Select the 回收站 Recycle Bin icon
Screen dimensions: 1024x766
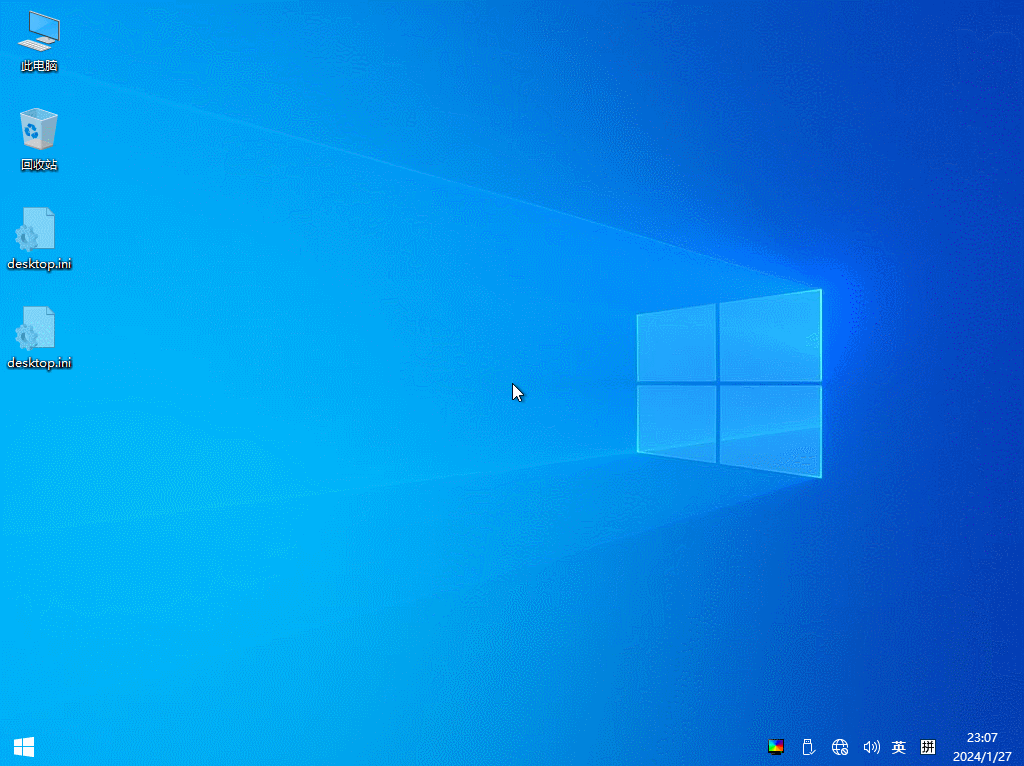click(x=39, y=139)
